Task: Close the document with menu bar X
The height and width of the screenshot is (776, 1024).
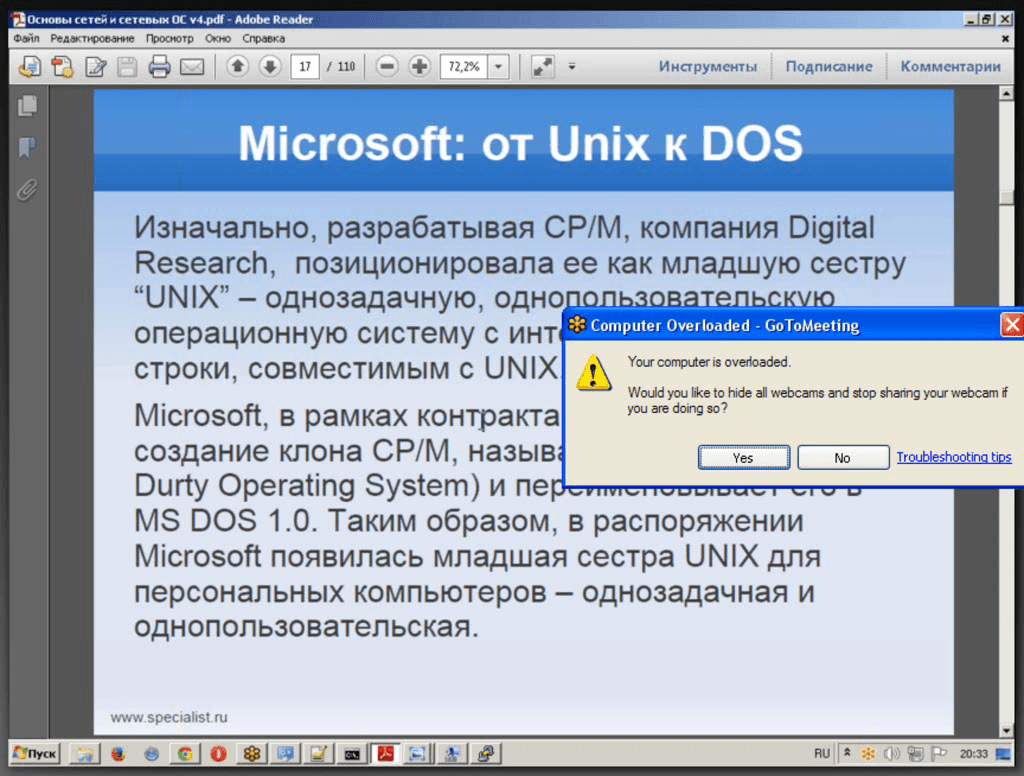Action: pos(1005,39)
